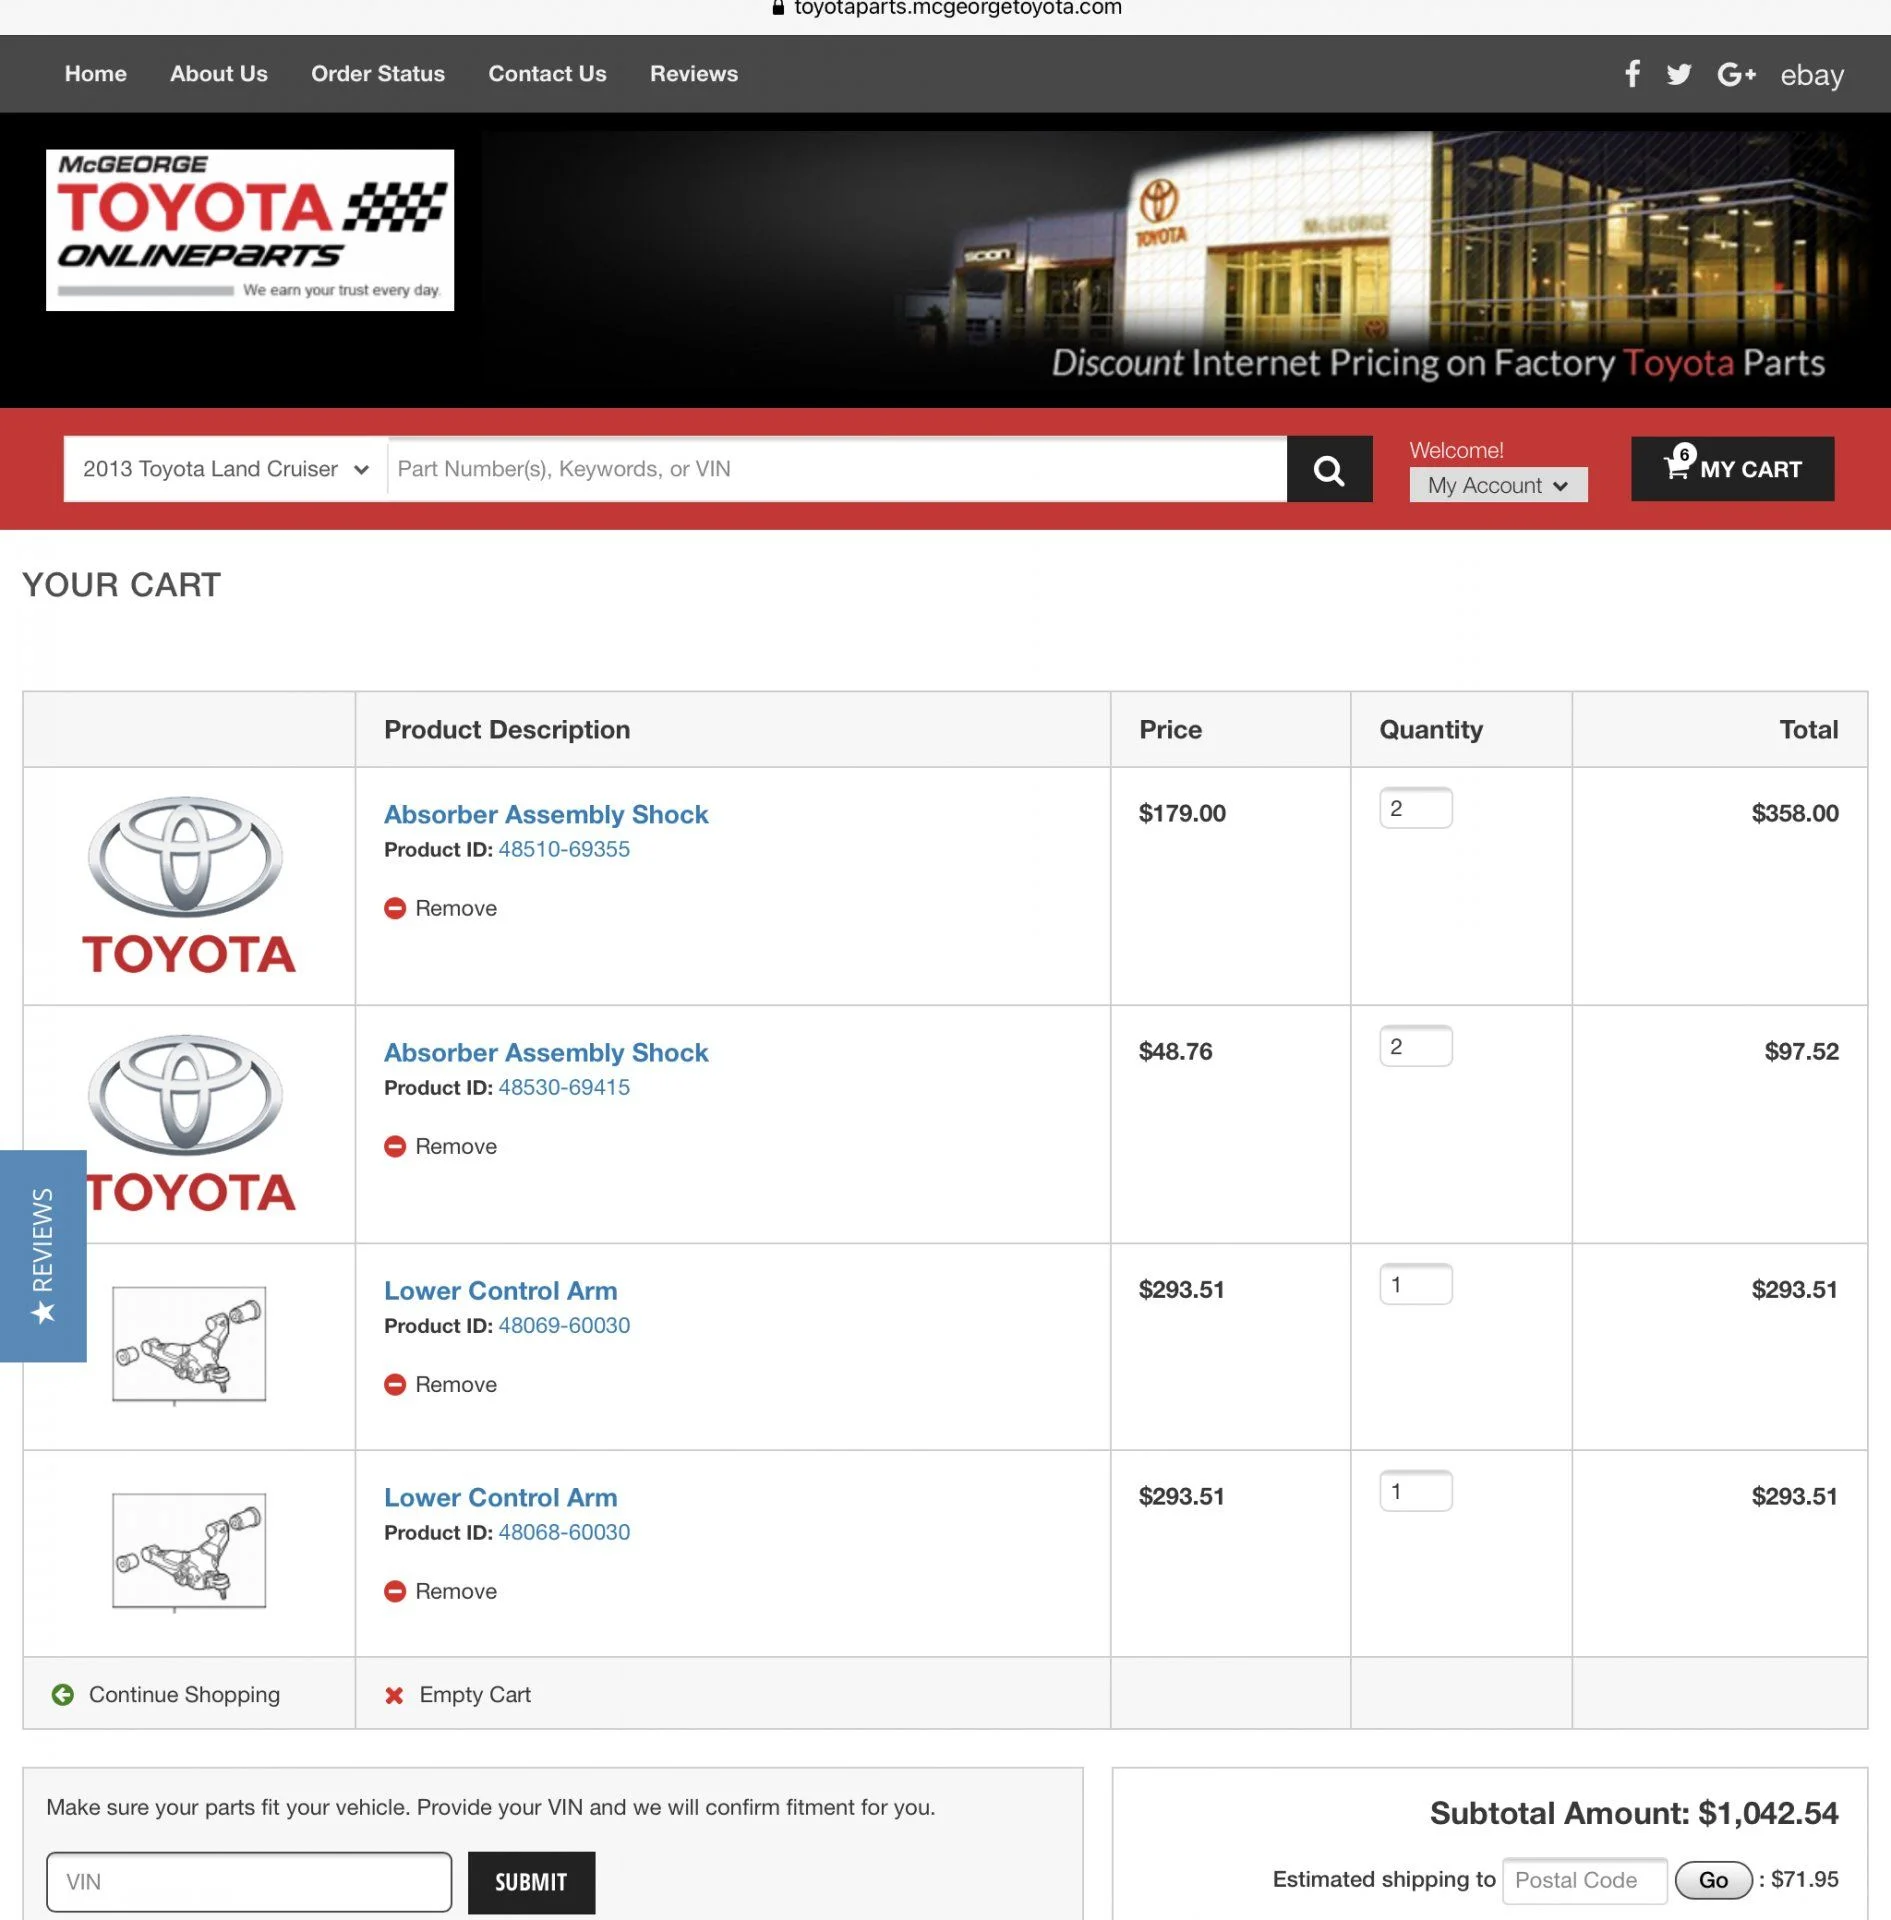This screenshot has height=1920, width=1891.
Task: Open the Google Plus icon
Action: tap(1736, 74)
